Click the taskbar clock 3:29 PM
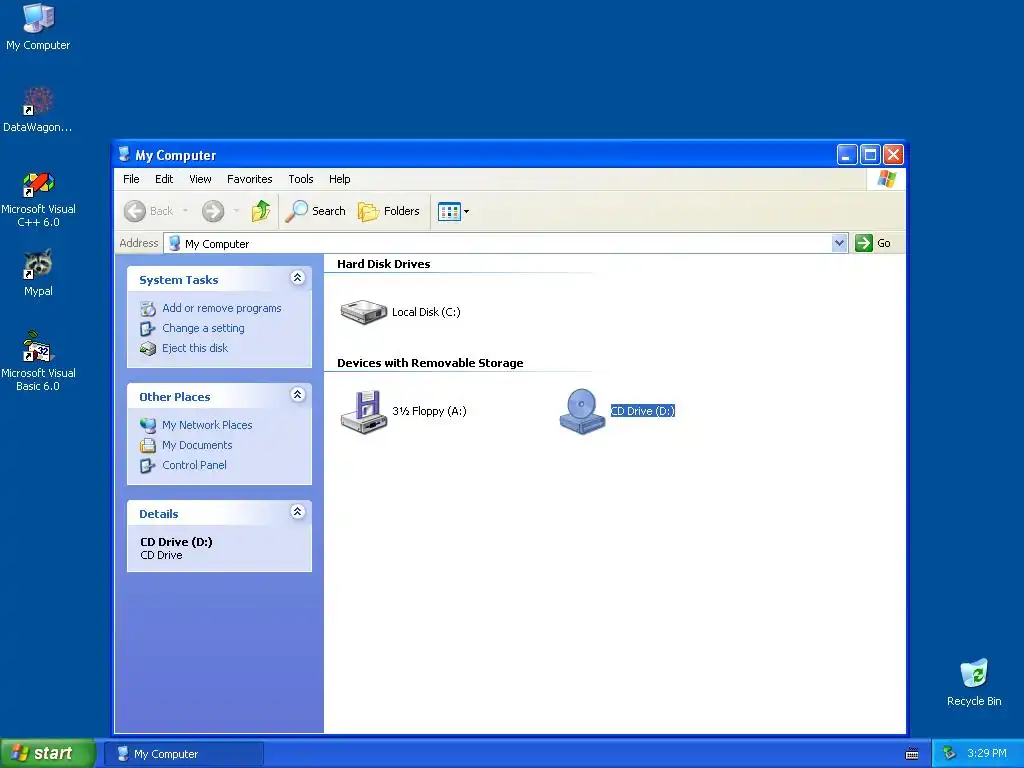The image size is (1024, 768). [x=987, y=754]
